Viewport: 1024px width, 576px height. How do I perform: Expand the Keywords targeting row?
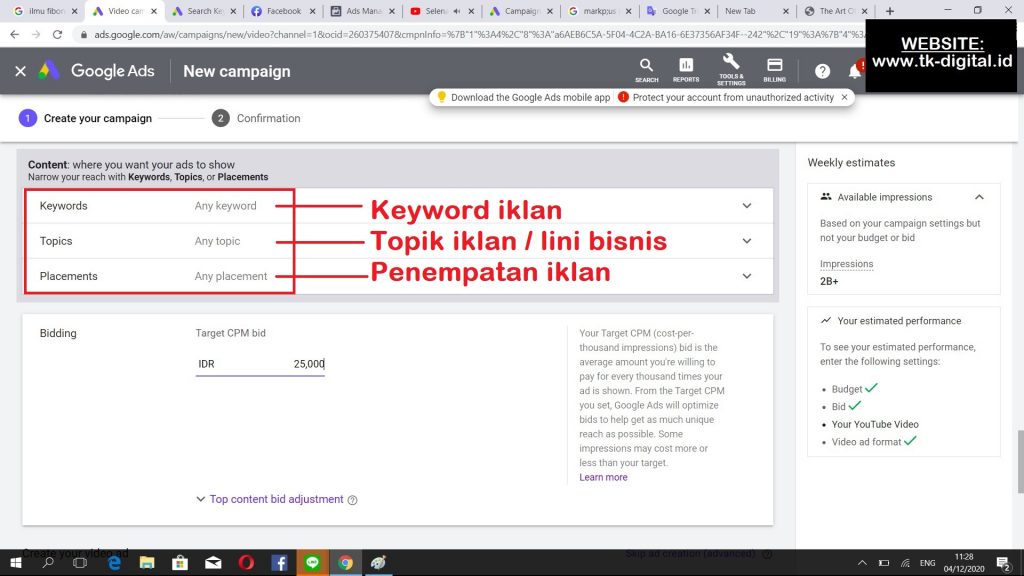[746, 206]
